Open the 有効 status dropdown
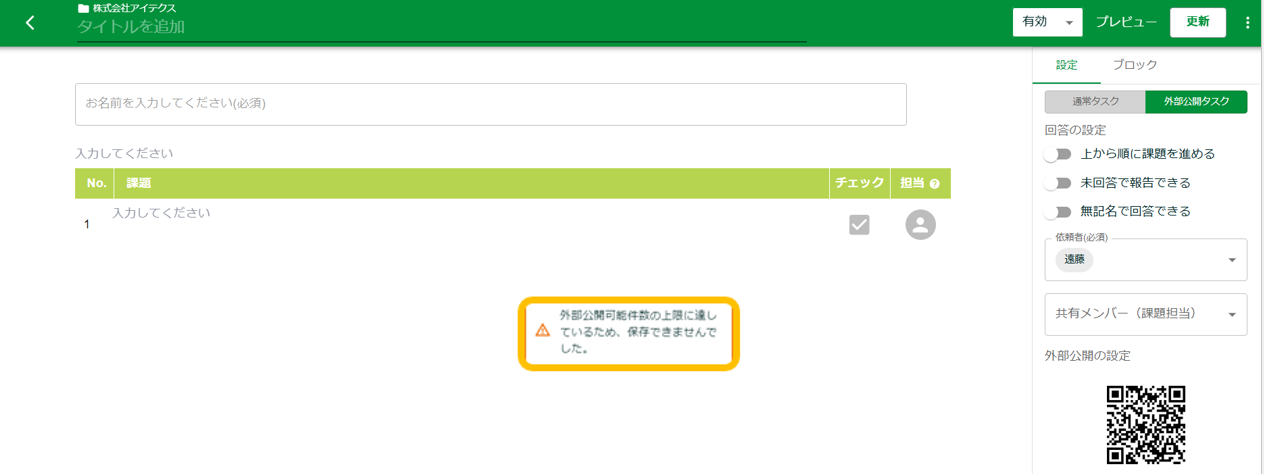Image resolution: width=1264 pixels, height=474 pixels. (1047, 22)
